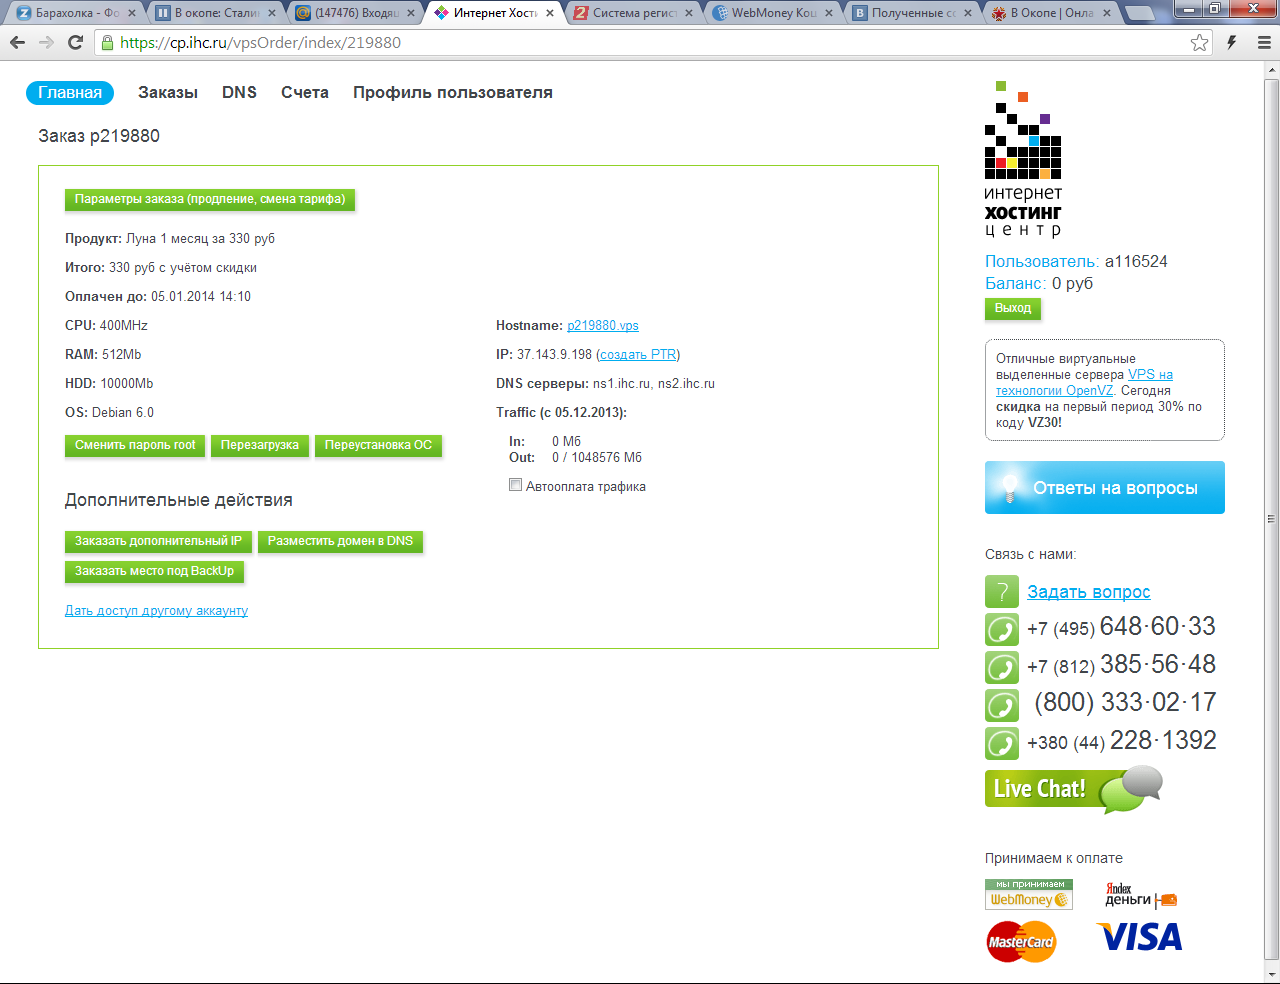Open the Ответы на вопросы banner
The image size is (1280, 984).
[x=1105, y=488]
